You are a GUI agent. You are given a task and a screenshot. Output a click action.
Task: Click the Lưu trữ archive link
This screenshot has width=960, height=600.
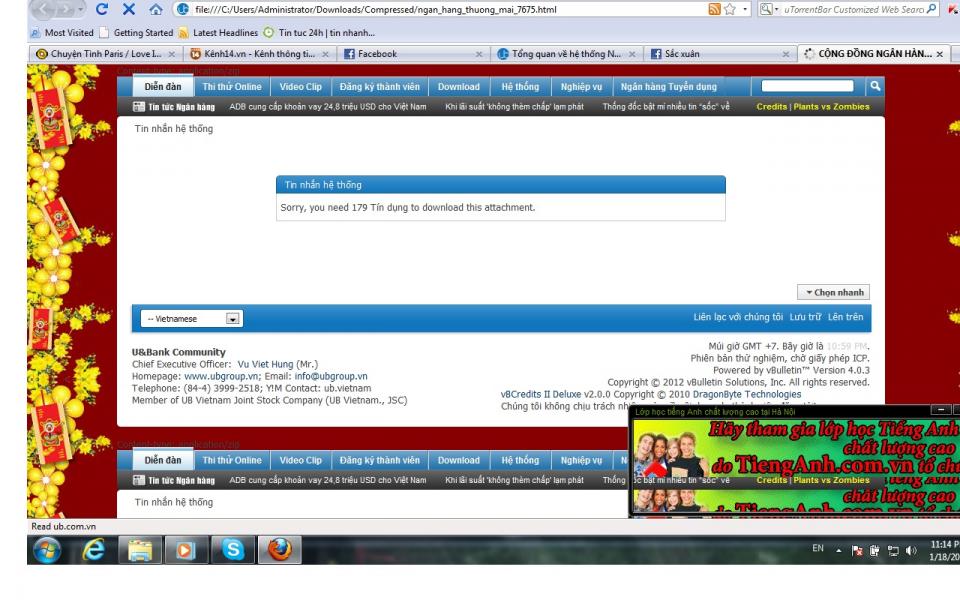click(805, 317)
